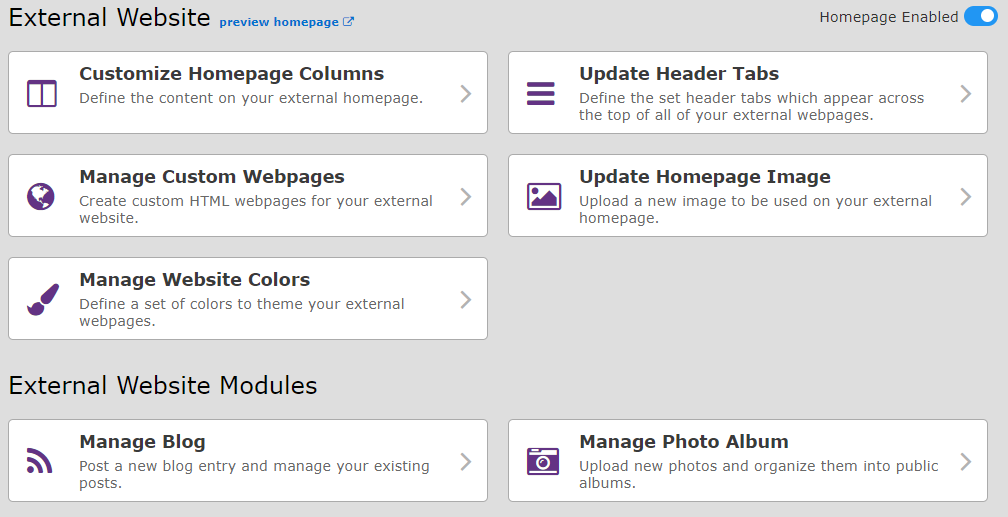Click the picture icon for Update Homepage Image
The width and height of the screenshot is (1008, 517).
point(544,196)
